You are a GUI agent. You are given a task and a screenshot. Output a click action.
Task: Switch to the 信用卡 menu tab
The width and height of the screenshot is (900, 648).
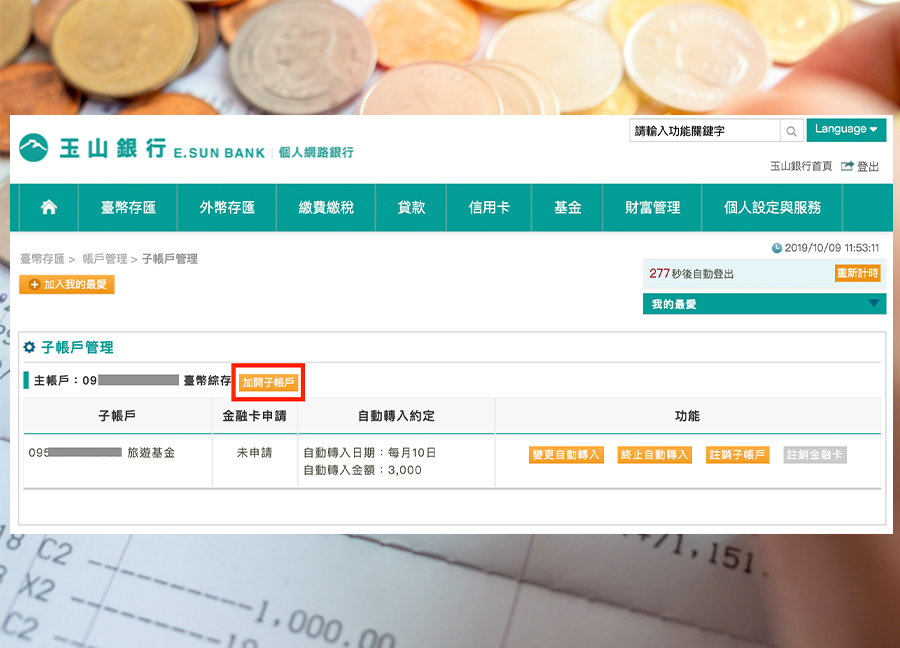click(x=488, y=207)
